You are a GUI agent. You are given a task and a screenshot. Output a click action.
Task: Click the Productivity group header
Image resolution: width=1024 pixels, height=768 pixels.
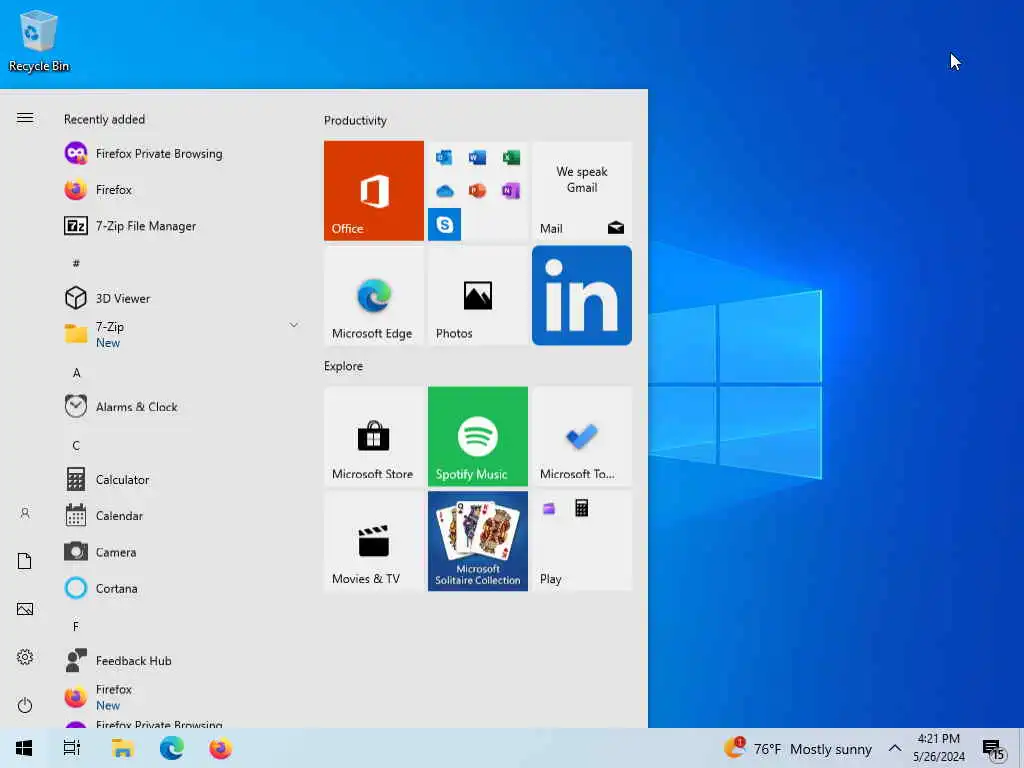click(355, 121)
